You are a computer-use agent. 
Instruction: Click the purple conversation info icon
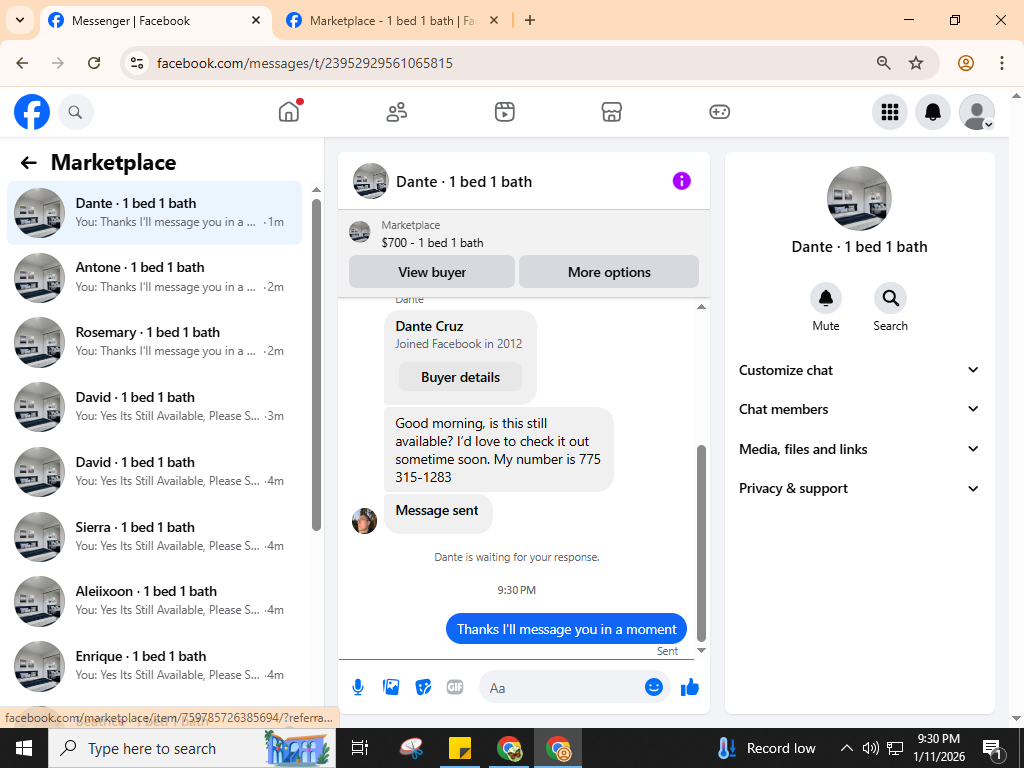(x=681, y=181)
